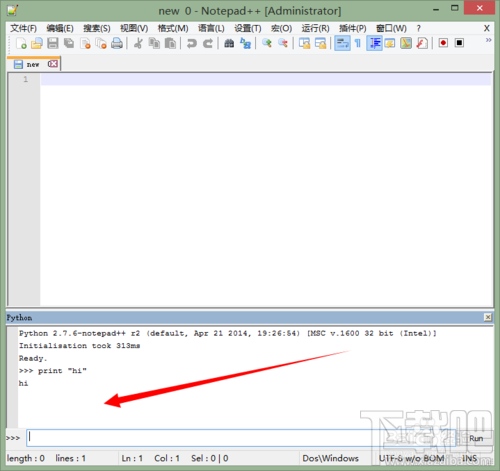Image resolution: width=500 pixels, height=471 pixels.
Task: Click 'Ln : 1' in the status bar
Action: click(132, 458)
